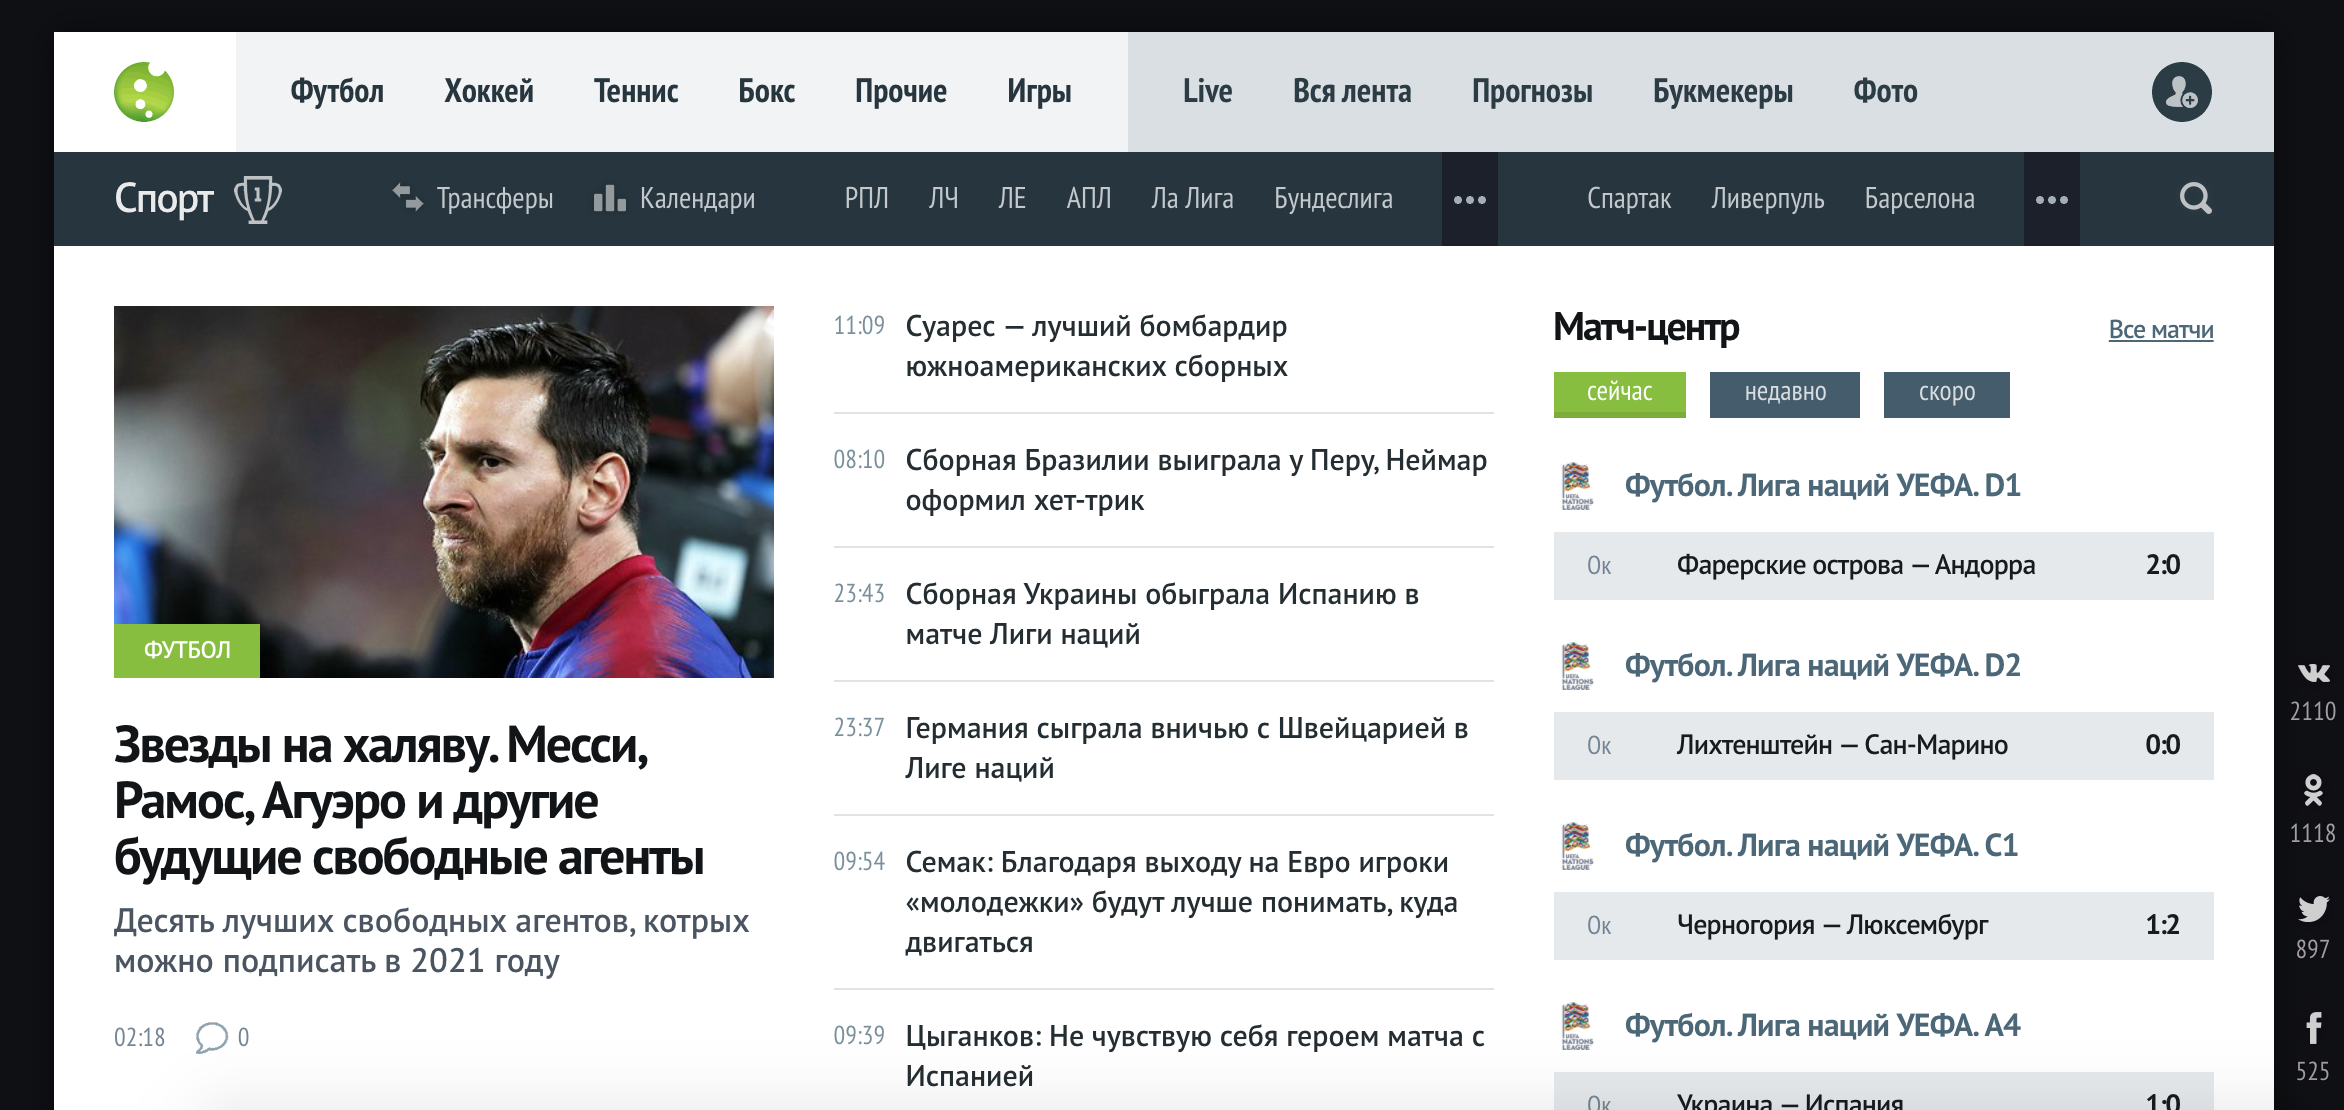This screenshot has height=1110, width=2344.
Task: Go to the Live page
Action: point(1207,92)
